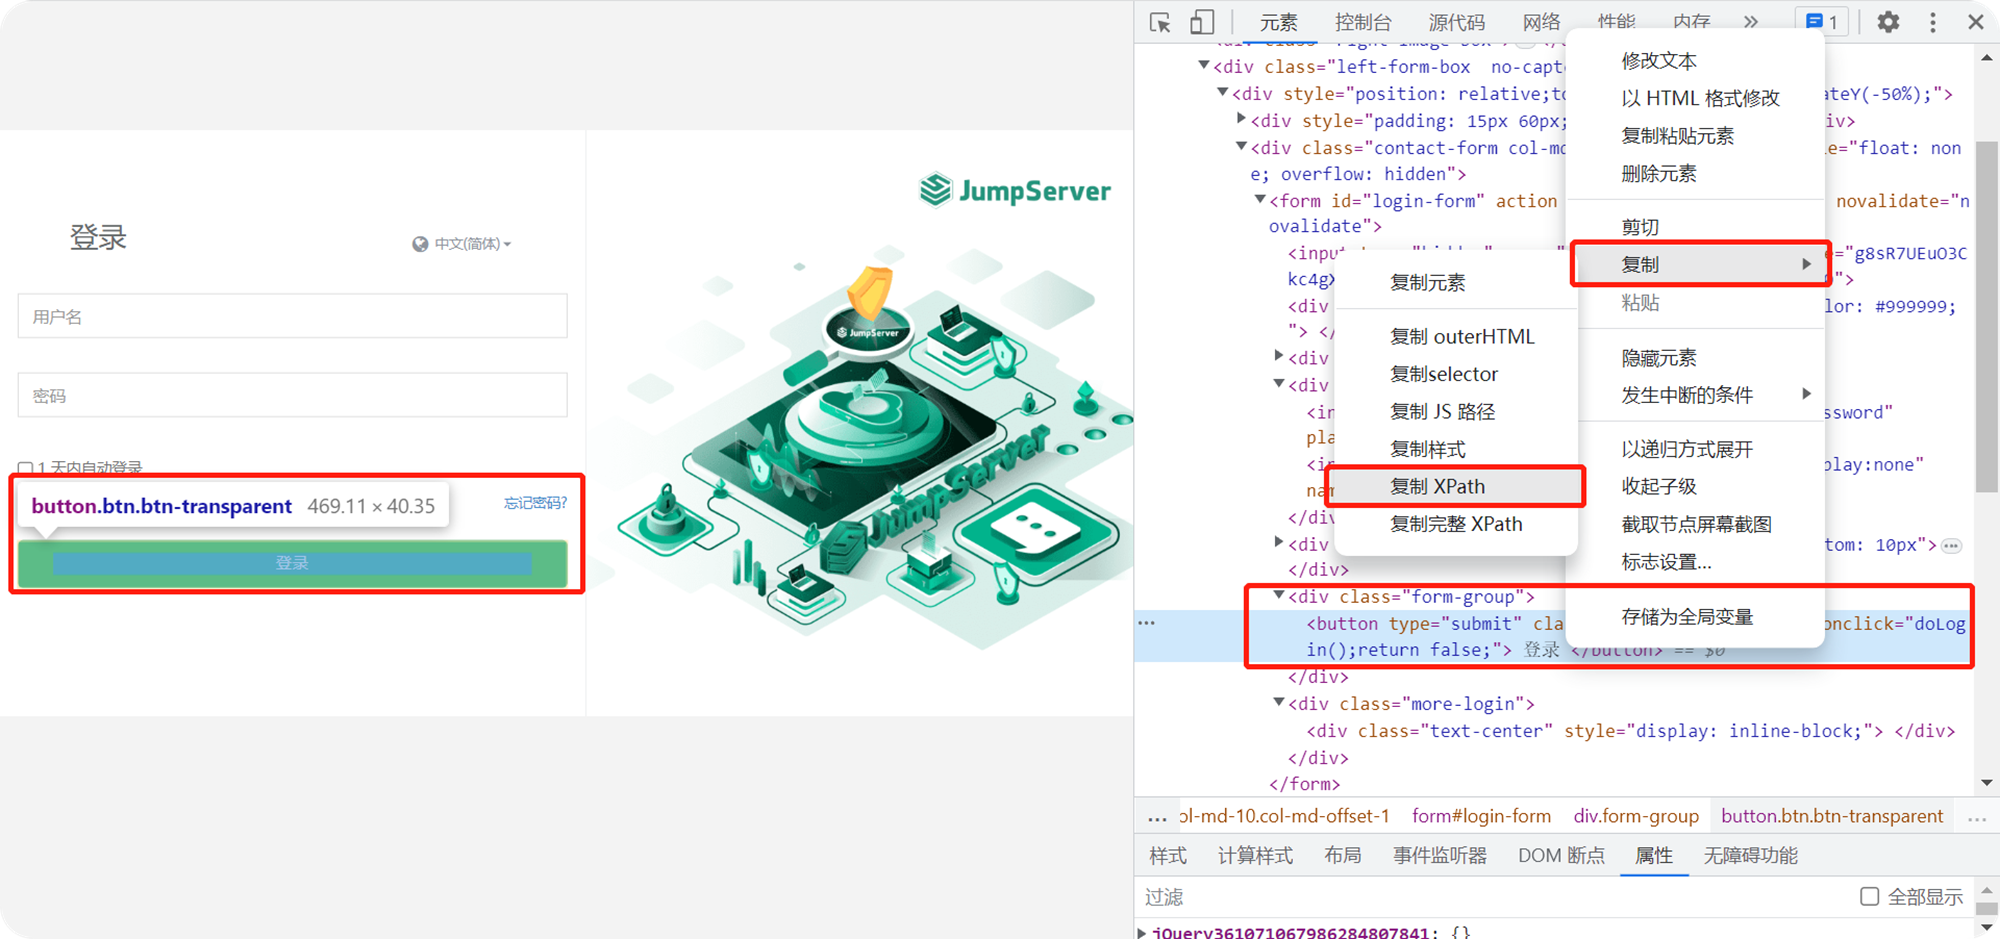Choose 复制 XPath from submenu
This screenshot has width=2000, height=939.
1457,486
